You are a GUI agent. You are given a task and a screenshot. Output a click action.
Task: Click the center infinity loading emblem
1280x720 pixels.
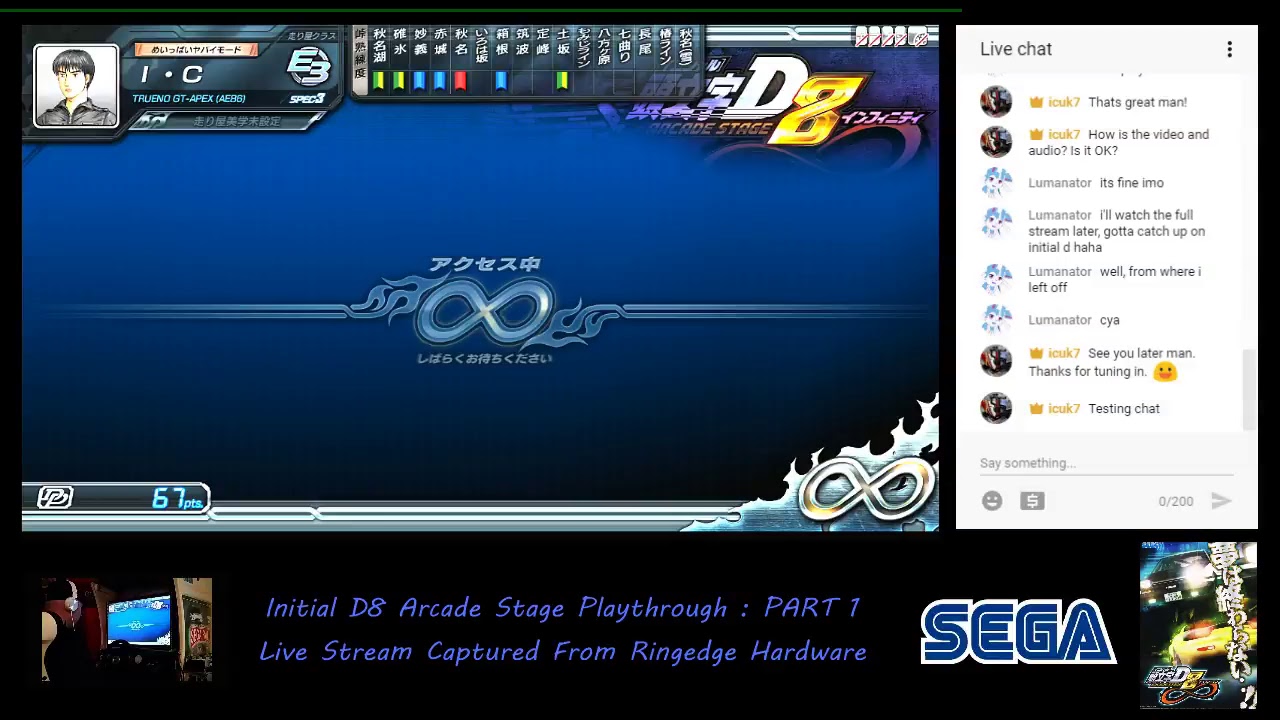[485, 311]
